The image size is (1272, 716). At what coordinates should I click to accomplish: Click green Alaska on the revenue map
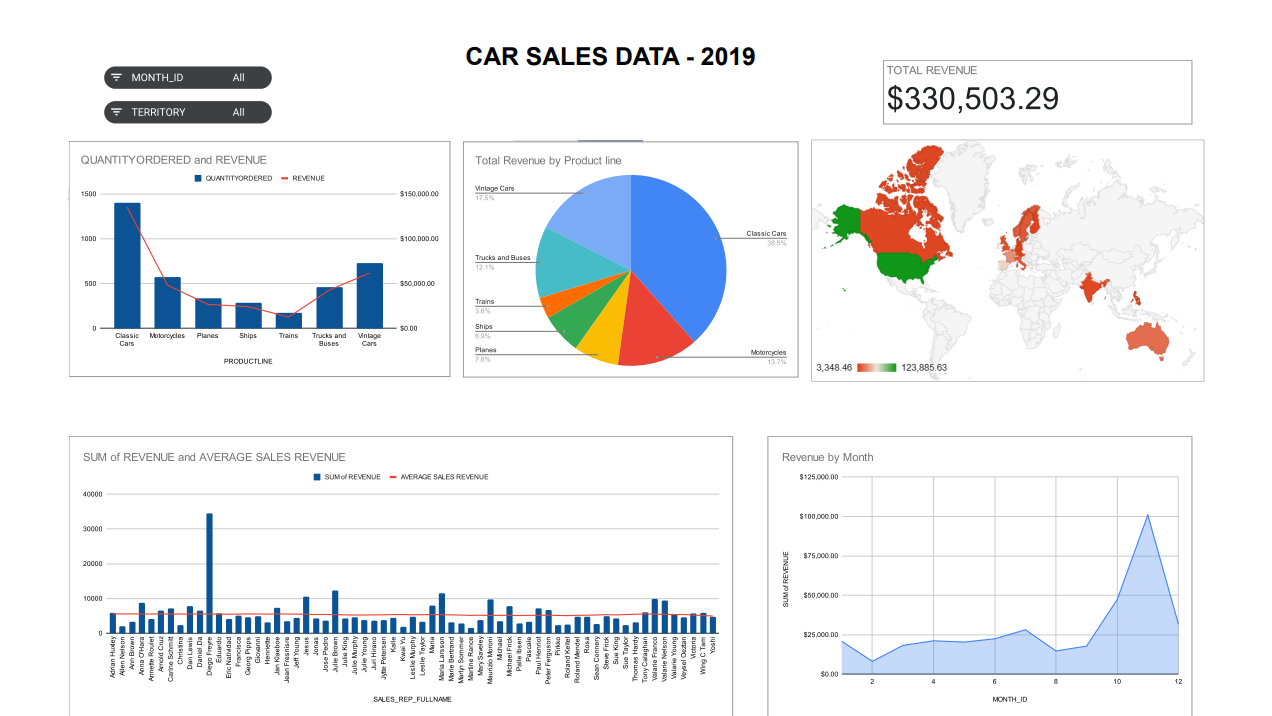tap(847, 221)
